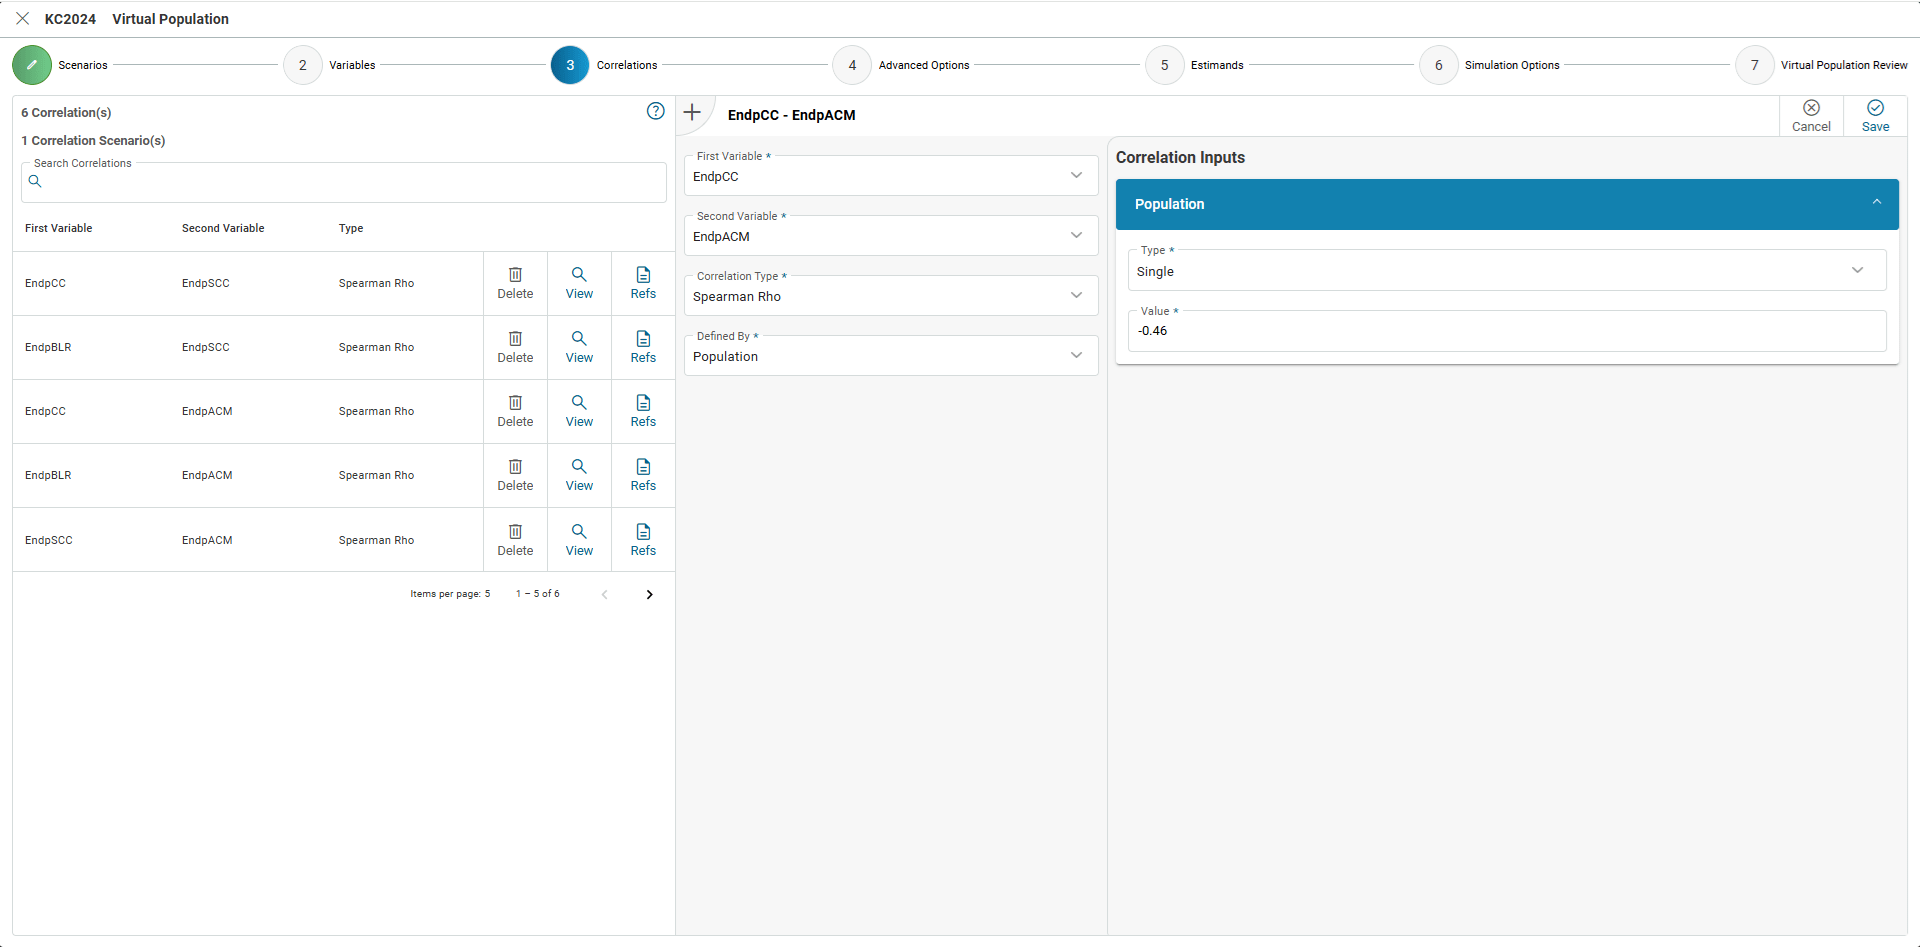View the EndpCC - EndpACM correlation
The height and width of the screenshot is (947, 1920).
(579, 412)
